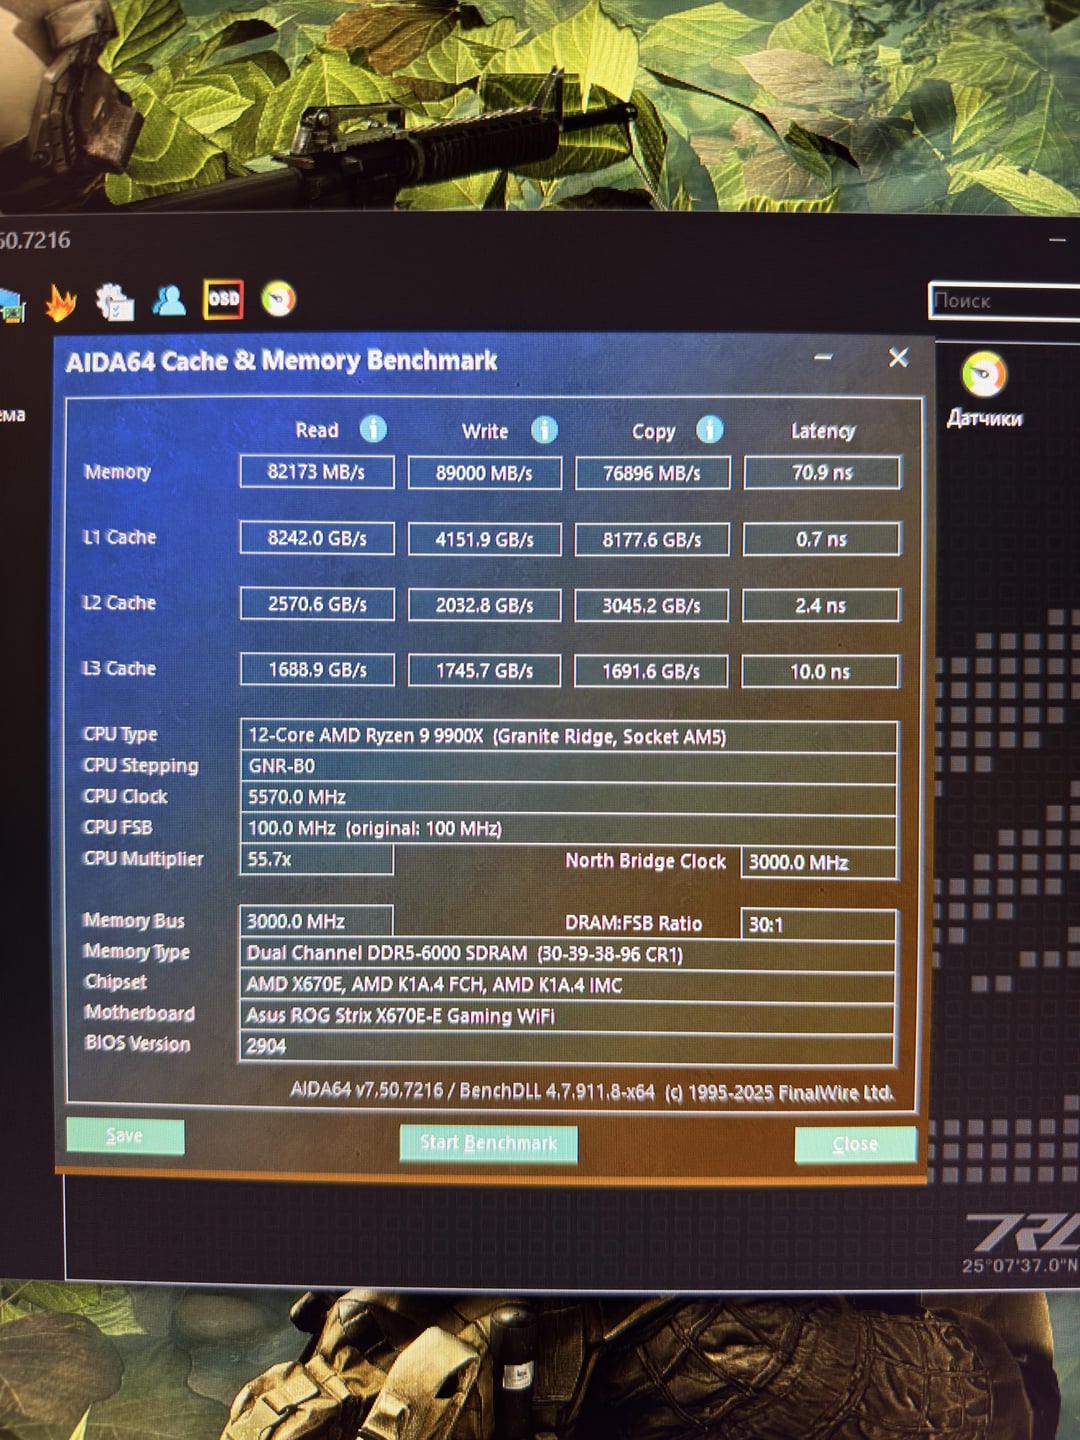The width and height of the screenshot is (1080, 1440).
Task: Click Memory Type DDR5-6000 SDRAM field
Action: (566, 954)
